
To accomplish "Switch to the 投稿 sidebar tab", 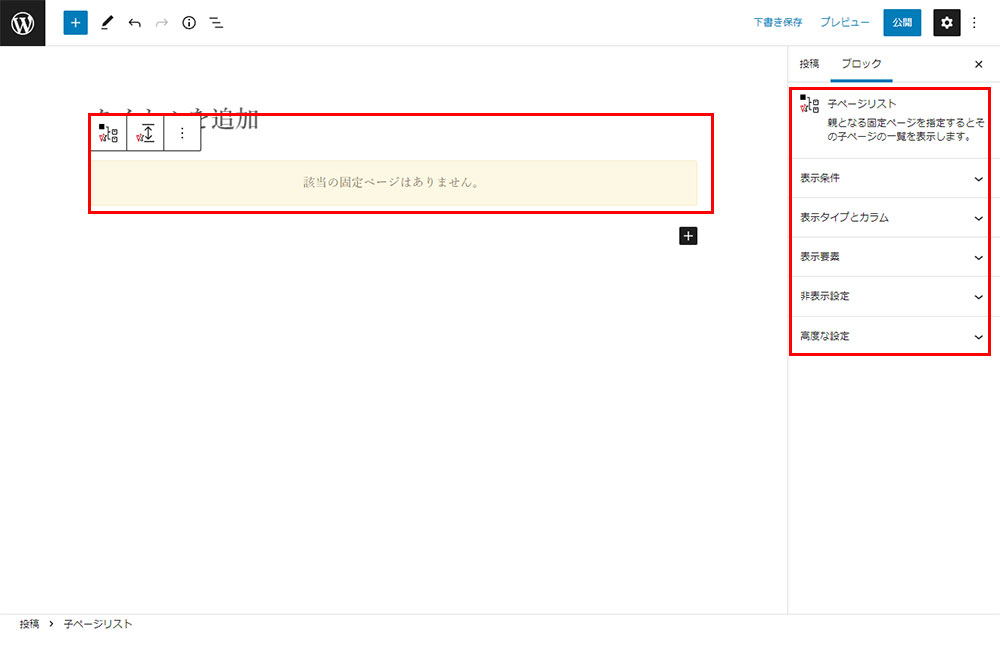I will tap(809, 64).
